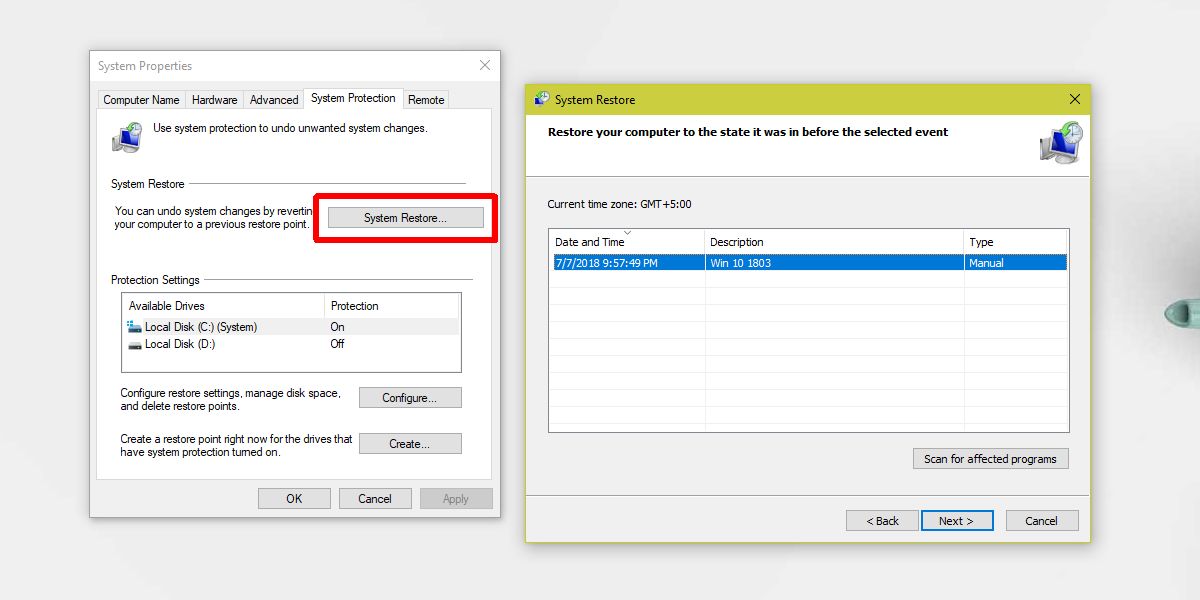Viewport: 1200px width, 600px height.
Task: Select the Local Disk (C:) (System) row
Action: click(291, 327)
